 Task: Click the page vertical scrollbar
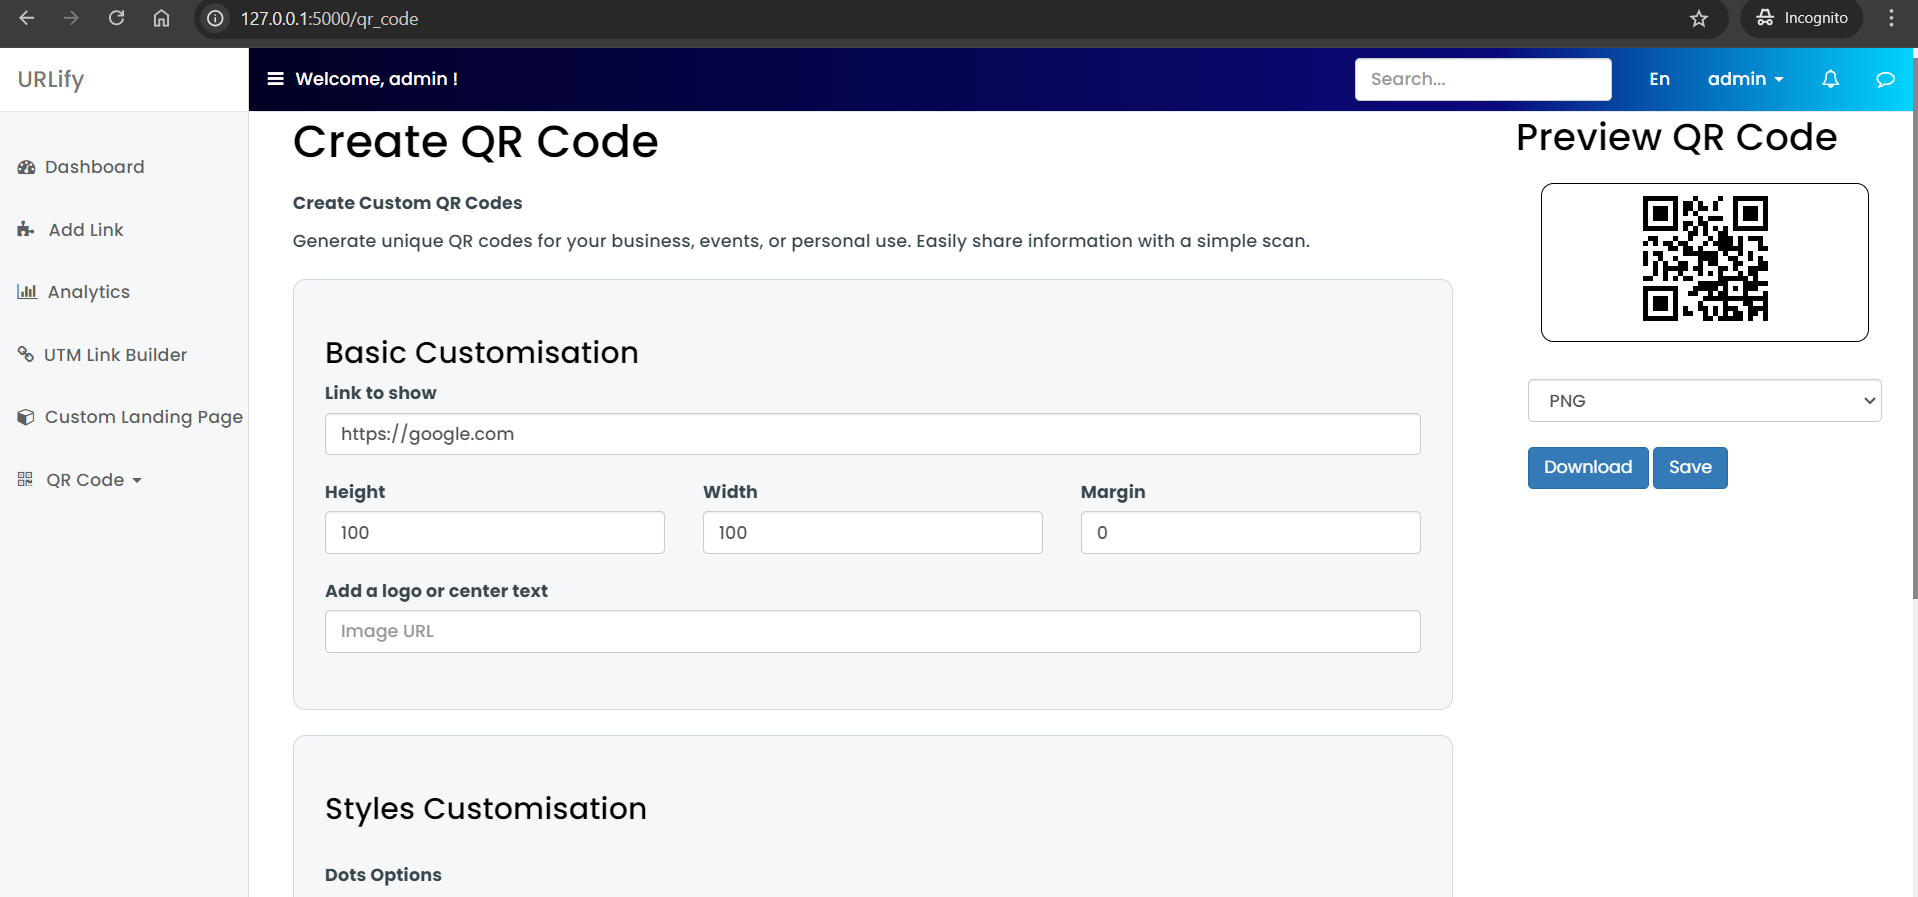1914,330
